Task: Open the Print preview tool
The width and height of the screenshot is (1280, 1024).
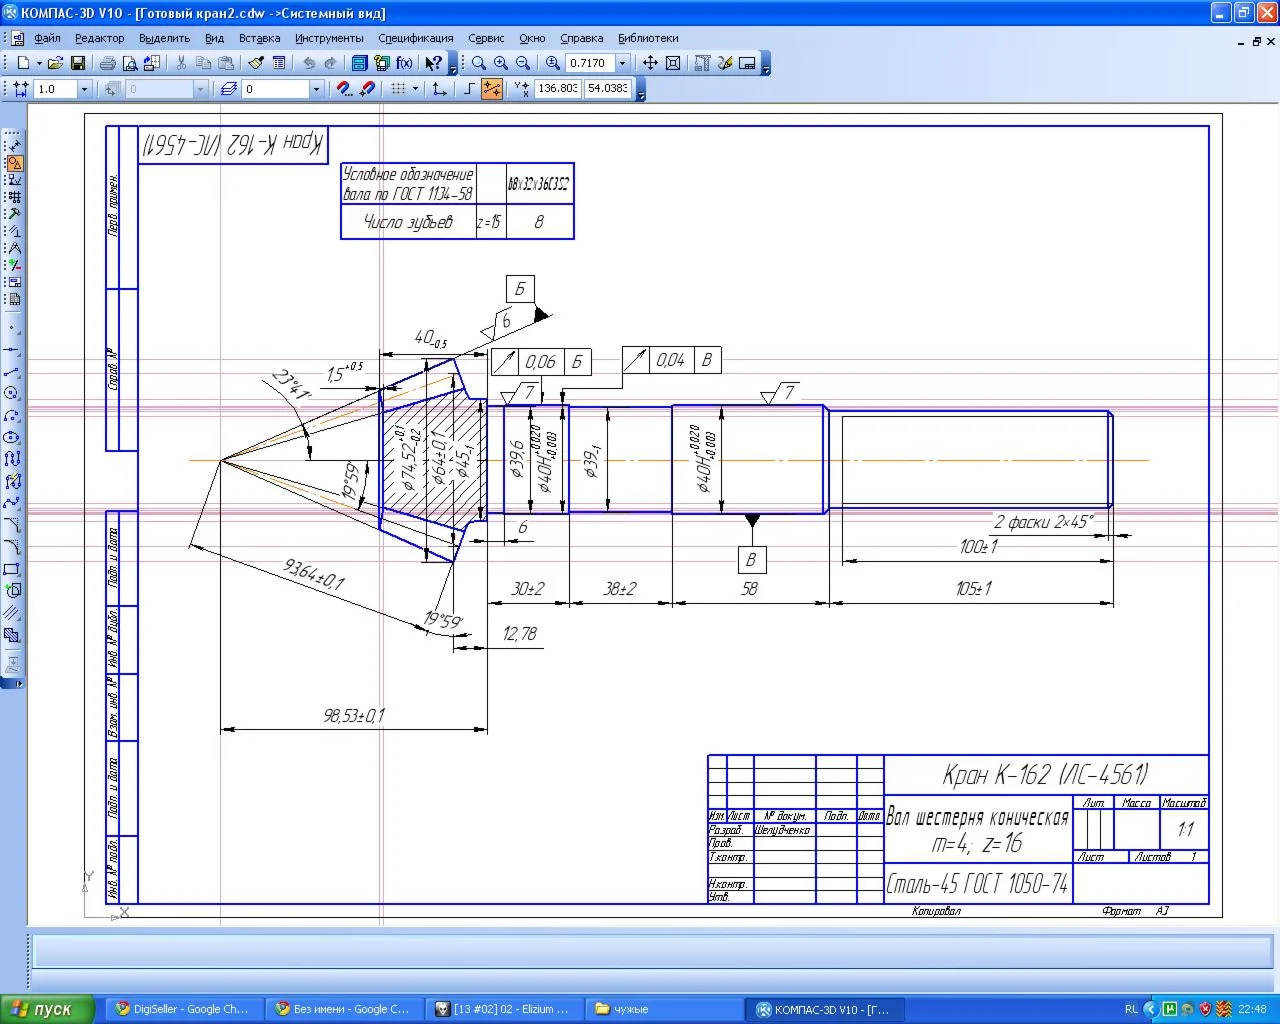Action: click(129, 63)
